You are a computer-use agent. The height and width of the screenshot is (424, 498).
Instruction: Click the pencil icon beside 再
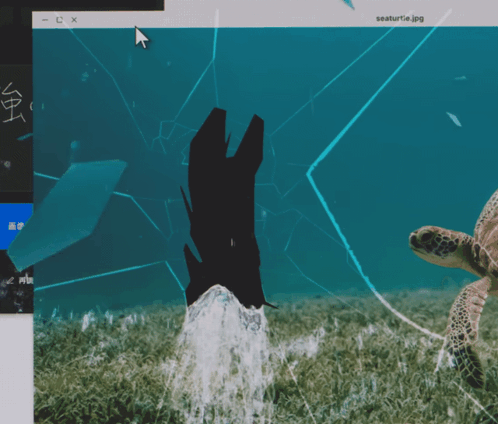click(x=10, y=281)
